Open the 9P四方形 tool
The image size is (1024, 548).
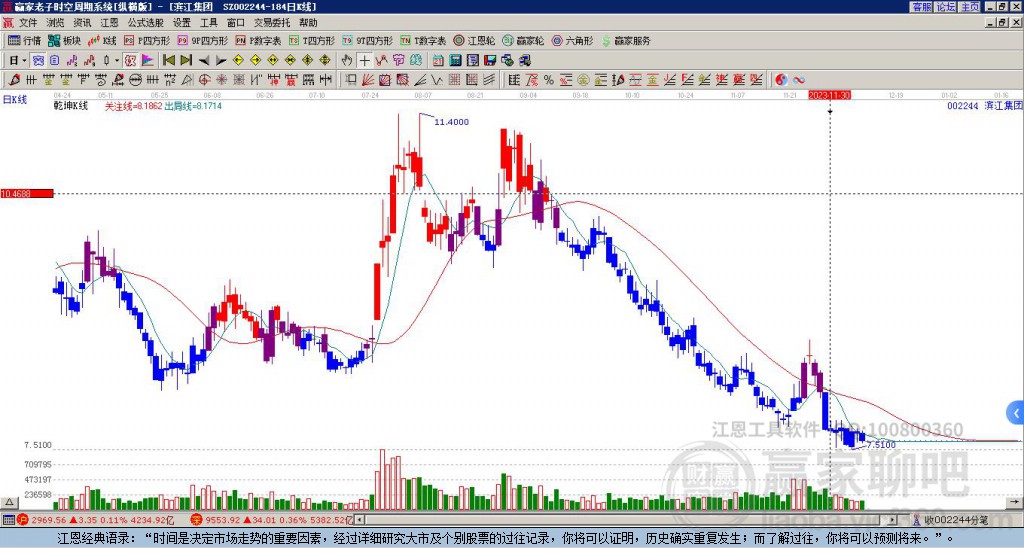click(202, 40)
